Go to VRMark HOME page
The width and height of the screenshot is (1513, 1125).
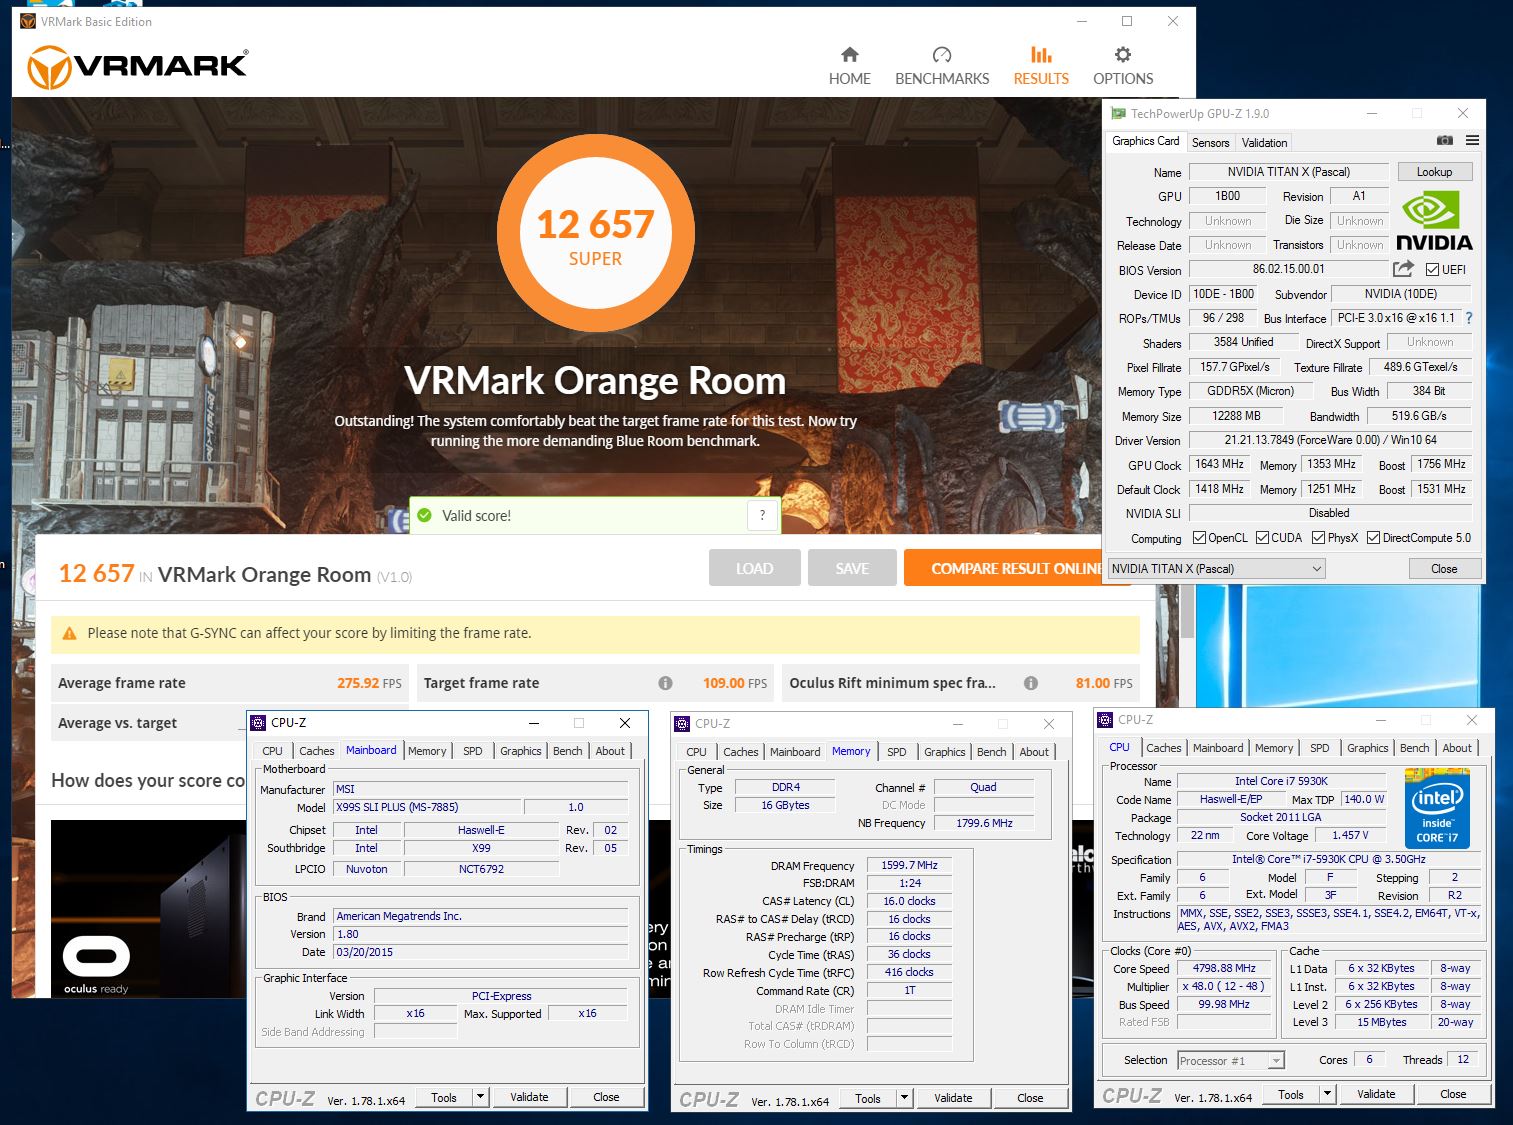849,66
